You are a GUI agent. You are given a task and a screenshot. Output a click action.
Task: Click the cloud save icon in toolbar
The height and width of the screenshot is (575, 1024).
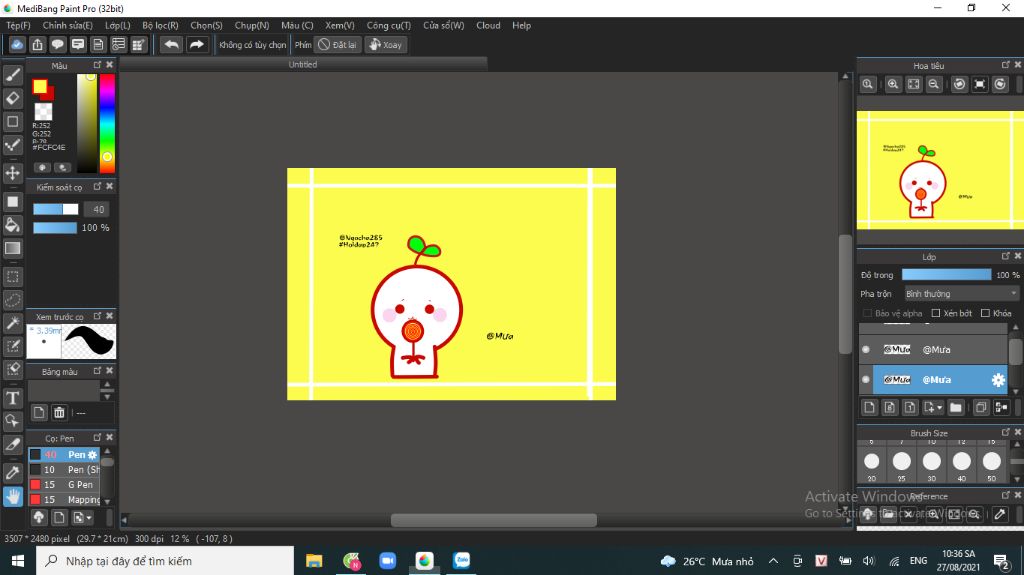pyautogui.click(x=17, y=44)
